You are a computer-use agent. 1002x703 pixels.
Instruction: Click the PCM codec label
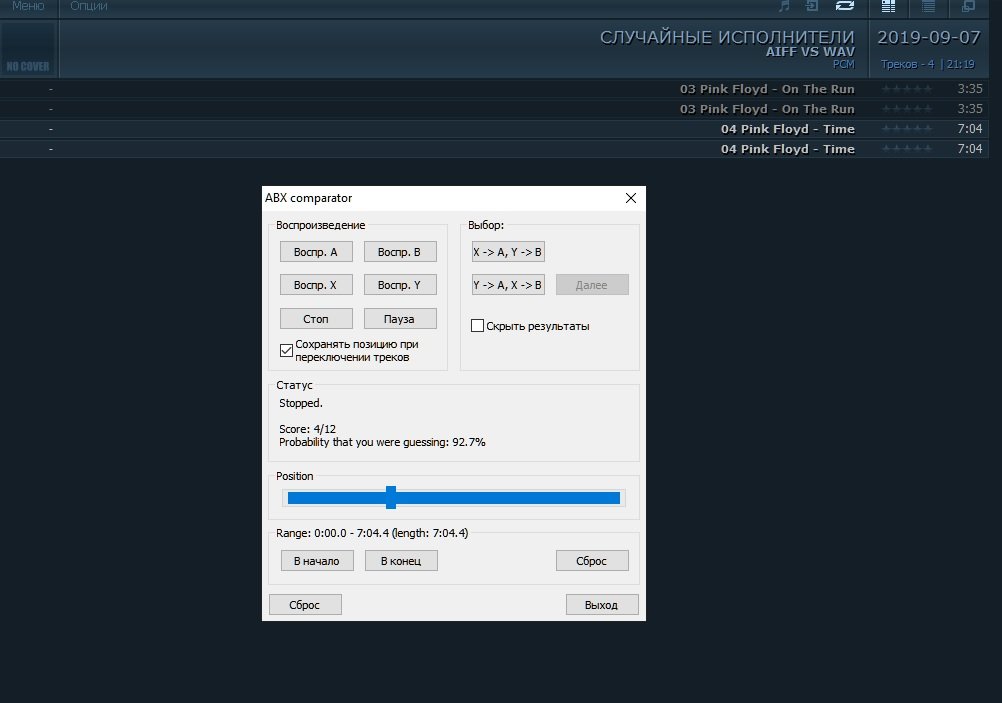coord(844,65)
